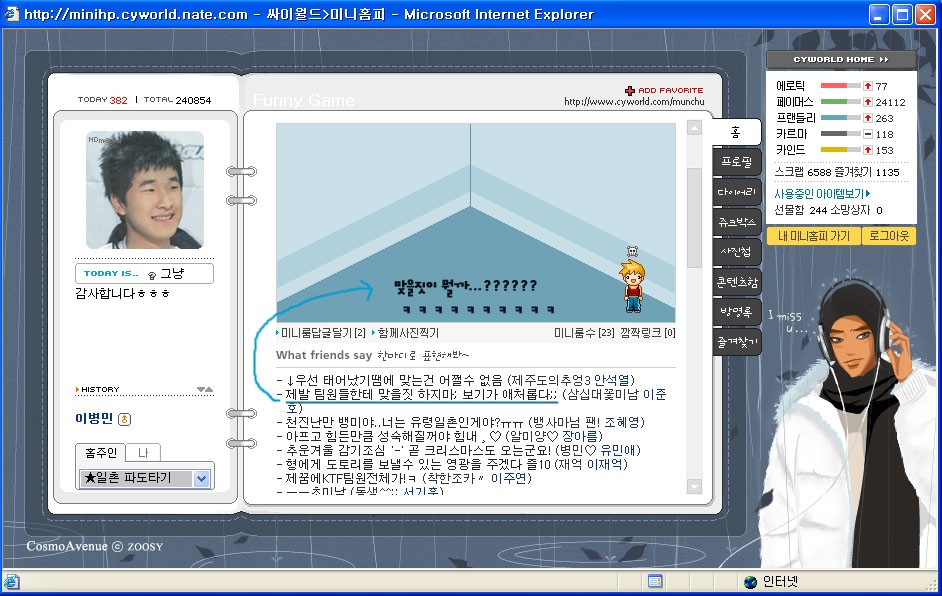Click the 인터넷 zone globe icon
The height and width of the screenshot is (596, 942).
(750, 582)
